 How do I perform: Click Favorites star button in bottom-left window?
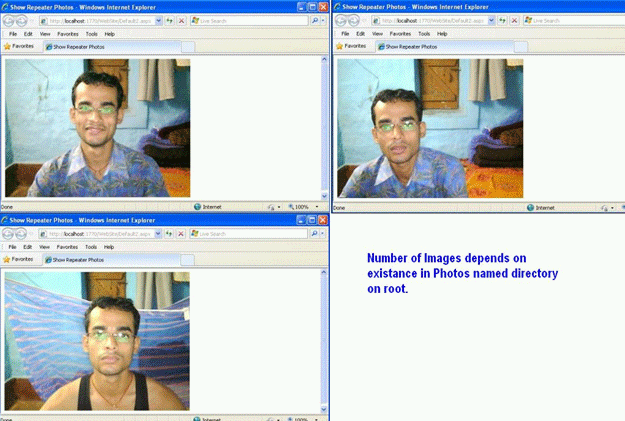[x=18, y=259]
